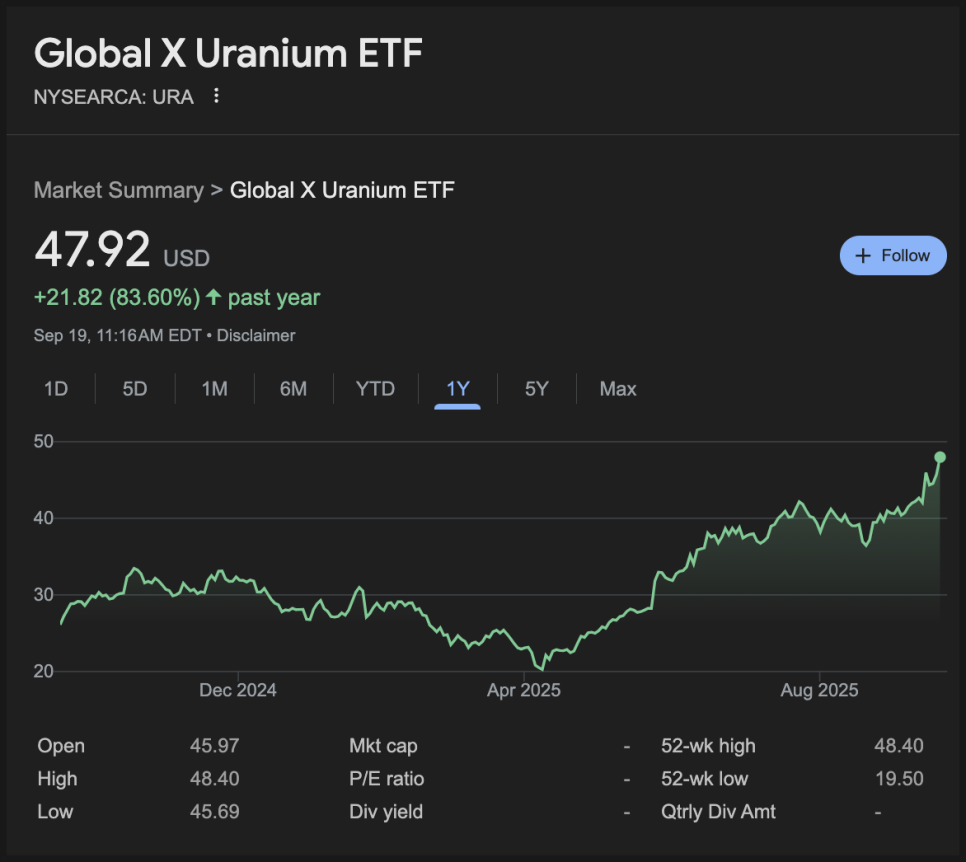Open the Max range tab

click(x=618, y=389)
